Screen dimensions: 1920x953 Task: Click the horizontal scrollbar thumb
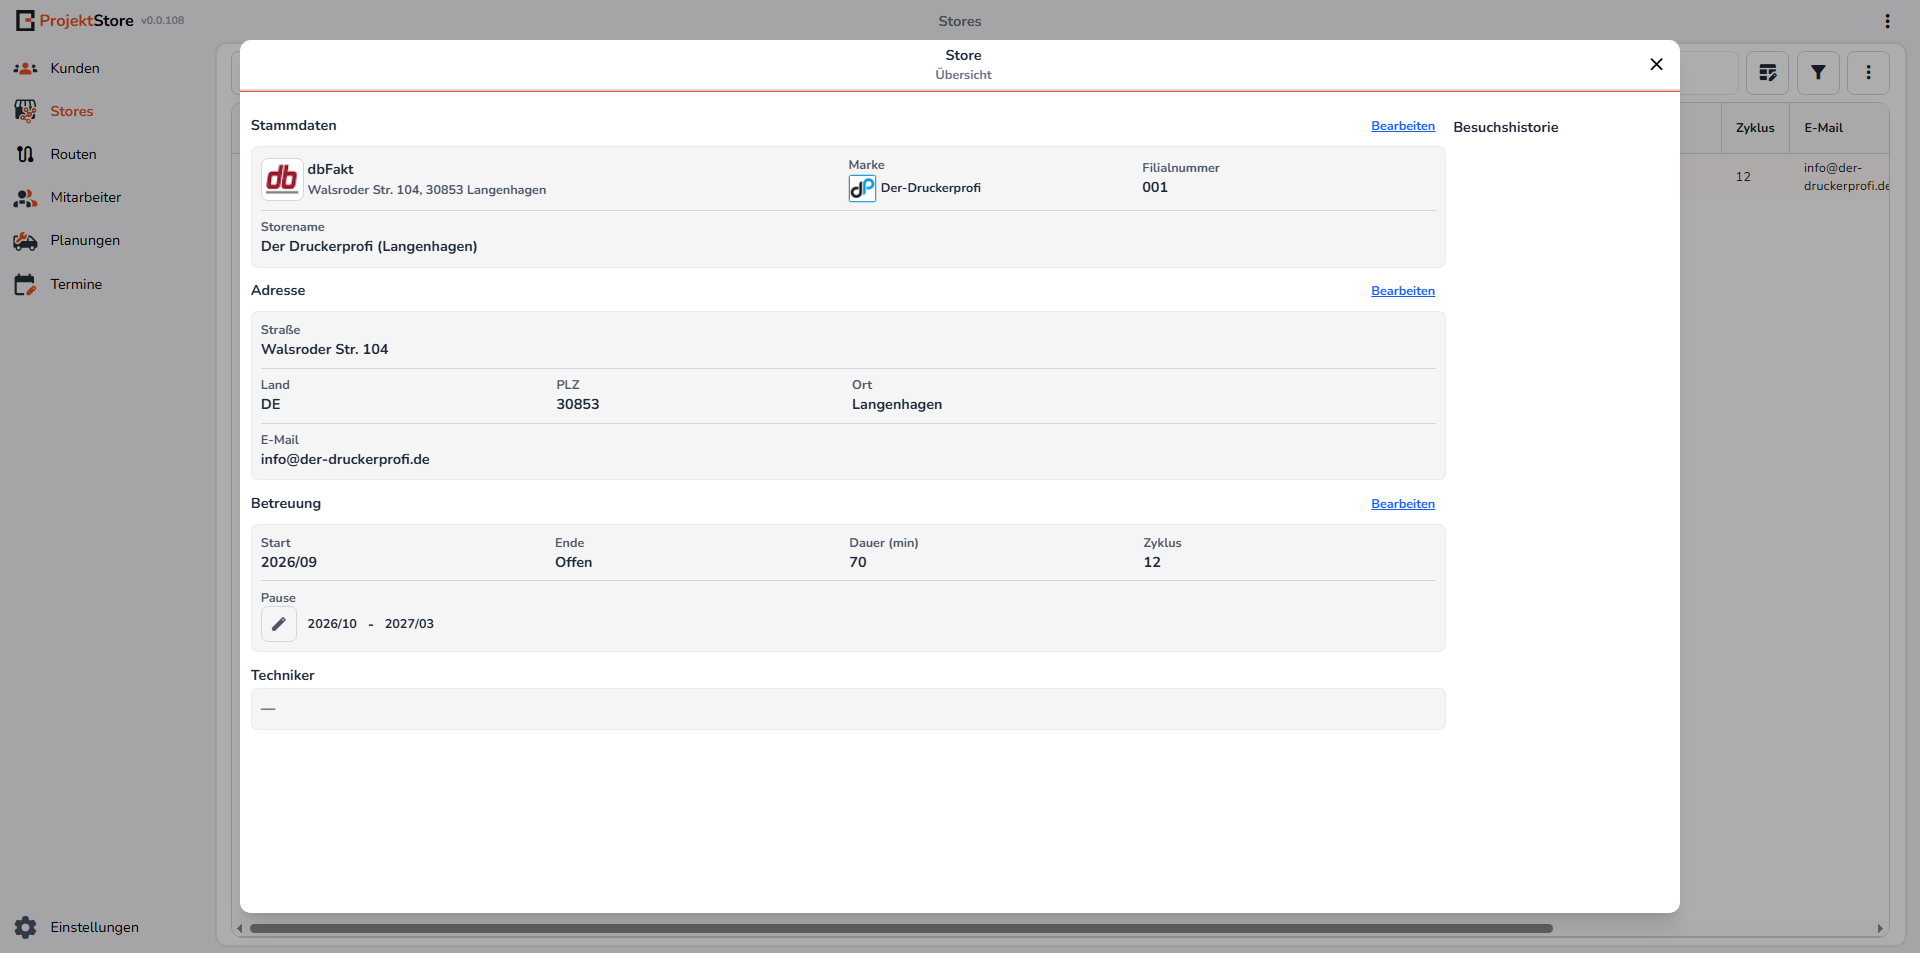click(901, 928)
